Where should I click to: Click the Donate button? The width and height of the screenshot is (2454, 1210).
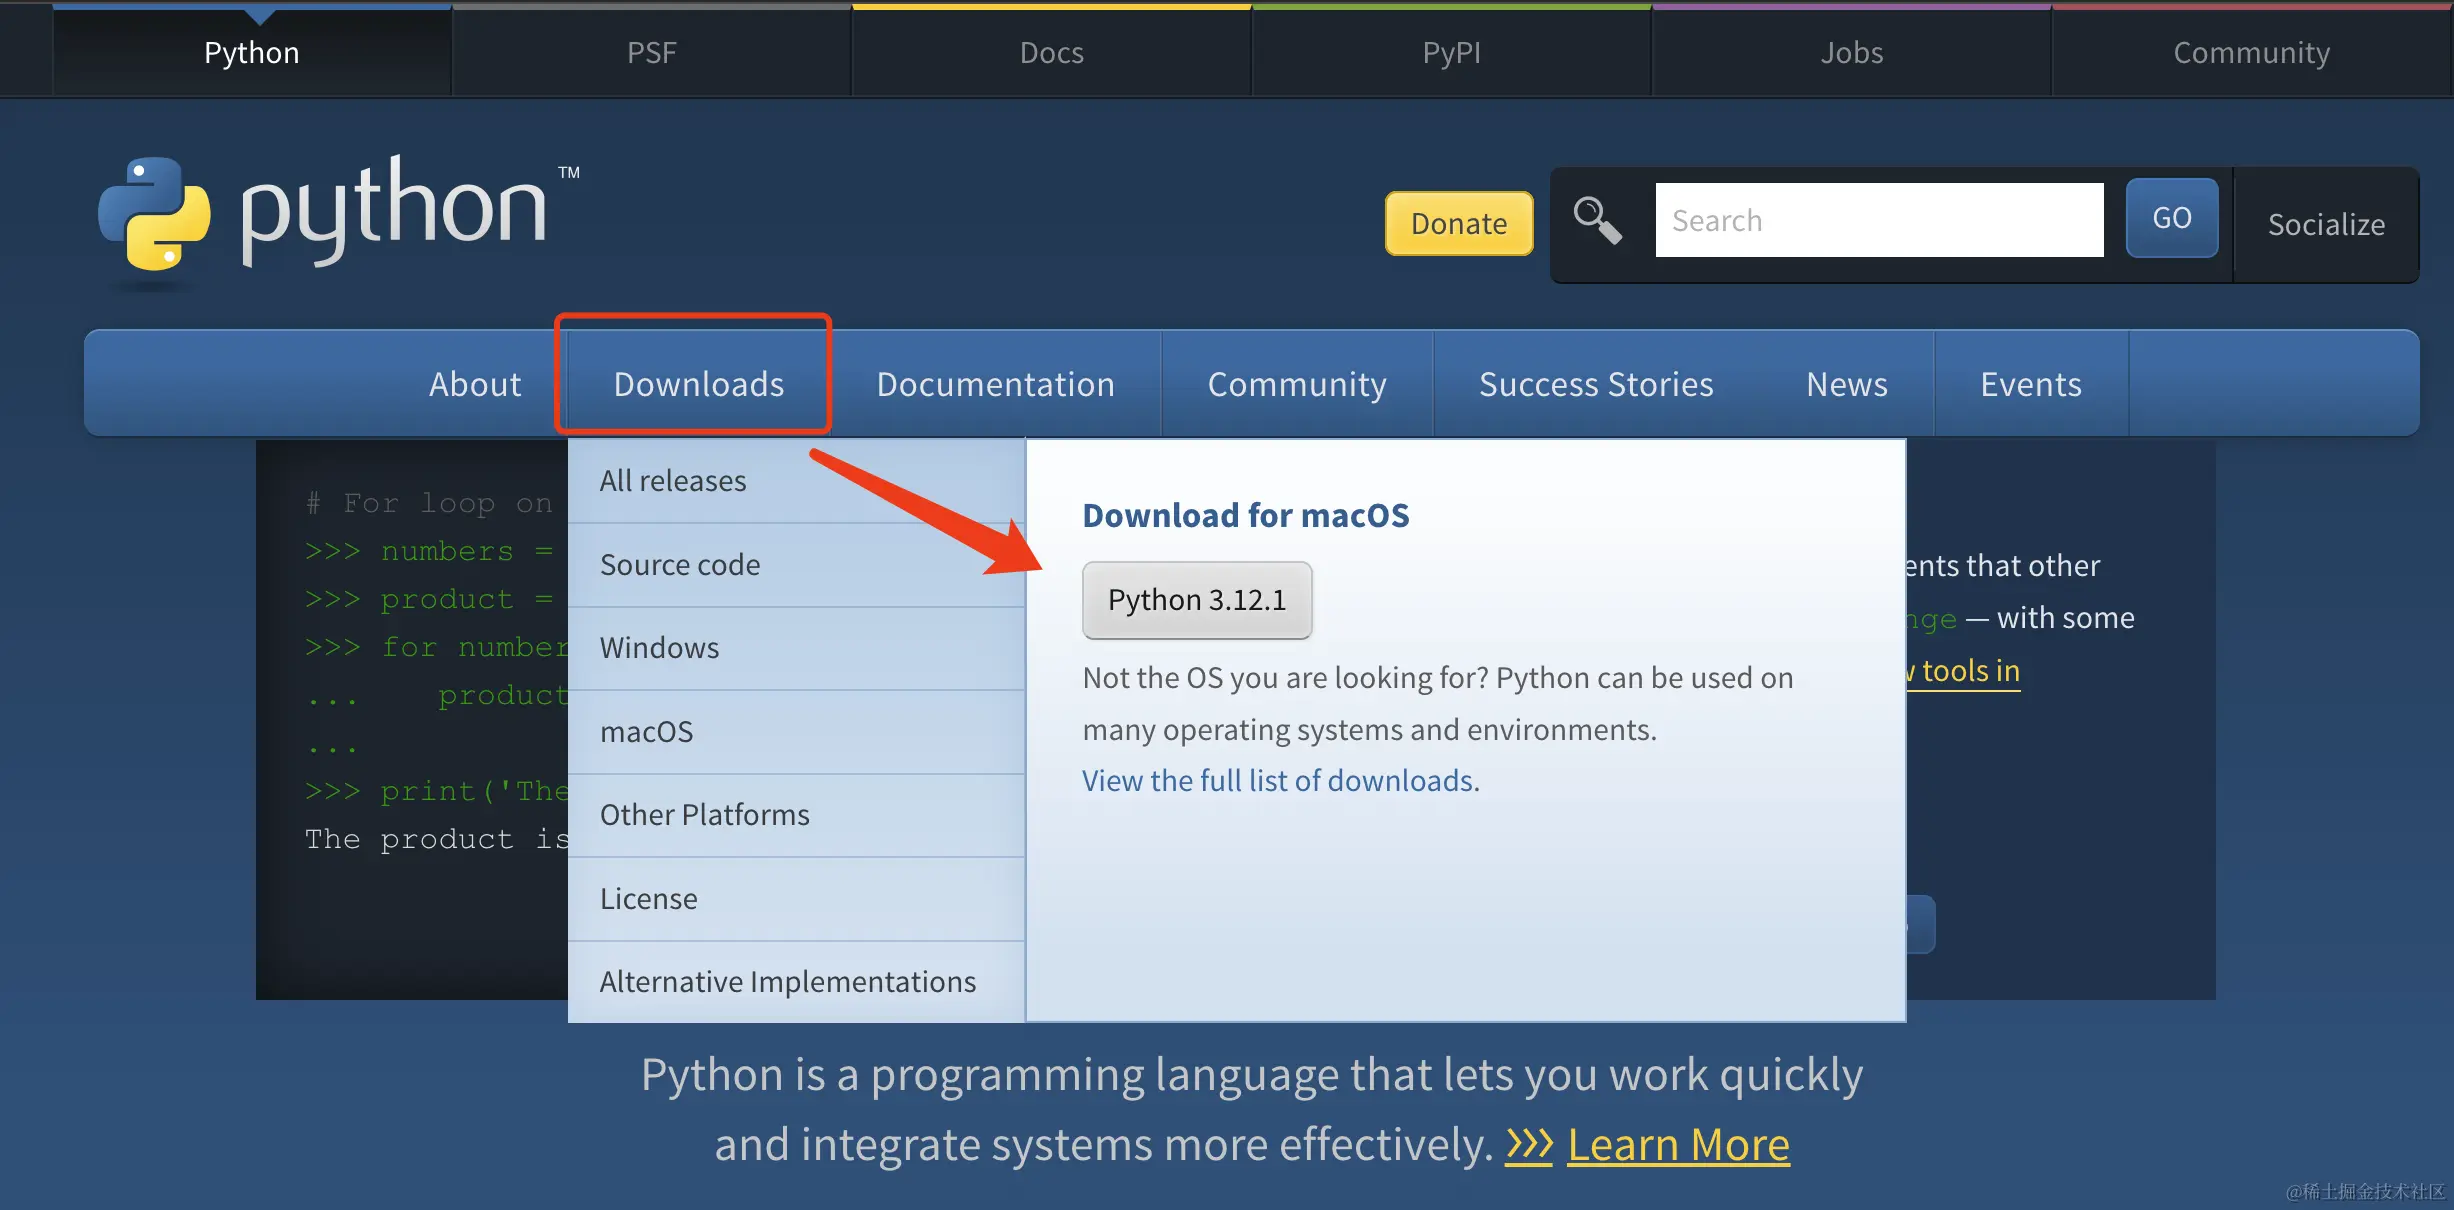pos(1458,223)
